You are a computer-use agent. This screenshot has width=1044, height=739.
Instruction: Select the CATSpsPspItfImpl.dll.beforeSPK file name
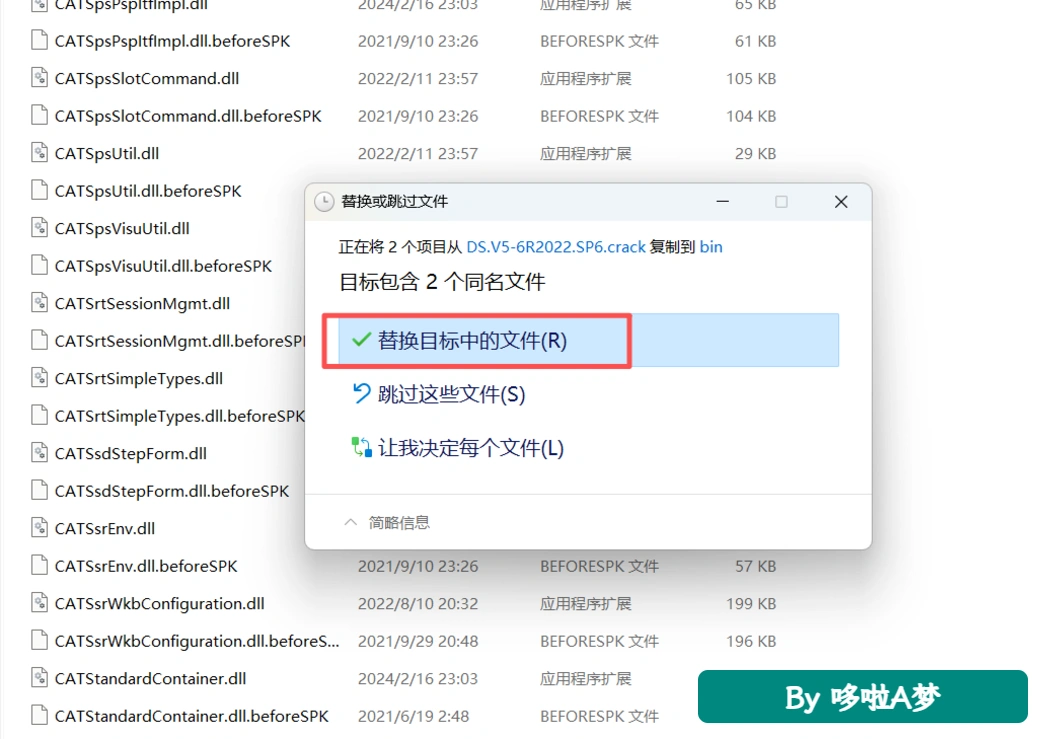point(172,41)
